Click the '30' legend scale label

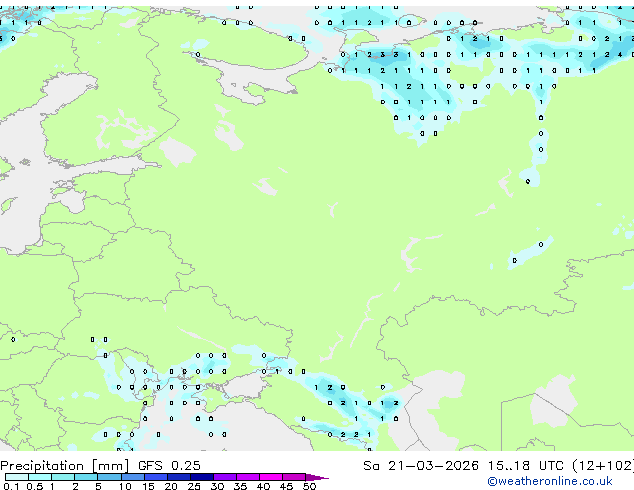(x=217, y=486)
